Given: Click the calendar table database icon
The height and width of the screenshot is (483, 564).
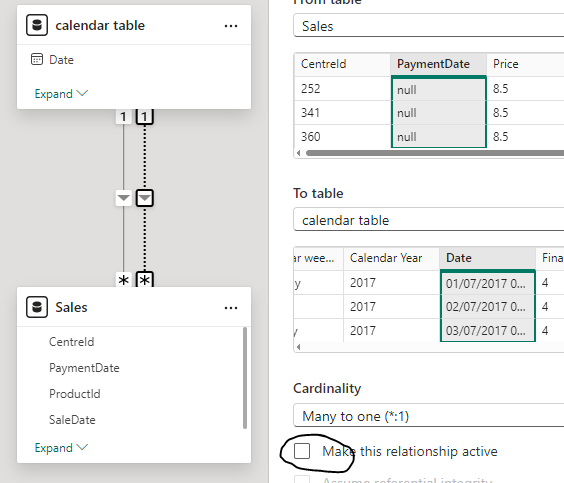Looking at the screenshot, I should (x=37, y=25).
